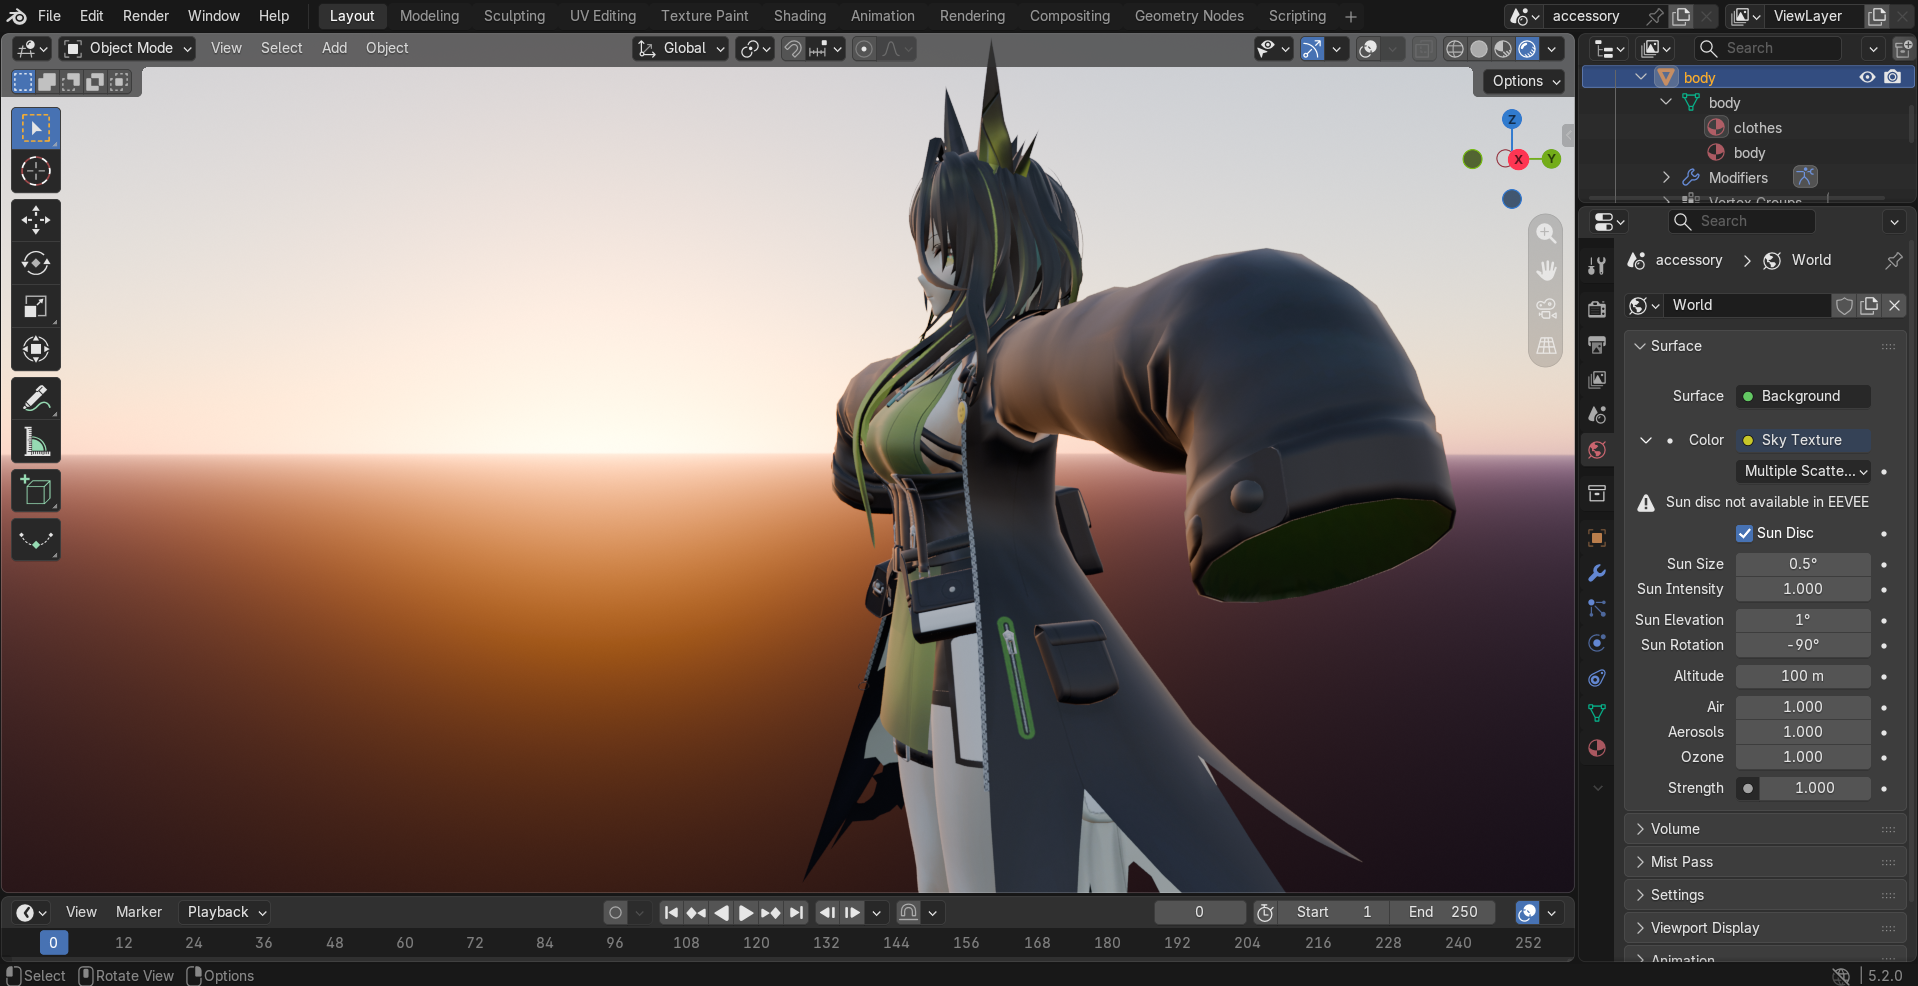
Task: Click the zoom magnifier in the viewport
Action: pos(1546,233)
